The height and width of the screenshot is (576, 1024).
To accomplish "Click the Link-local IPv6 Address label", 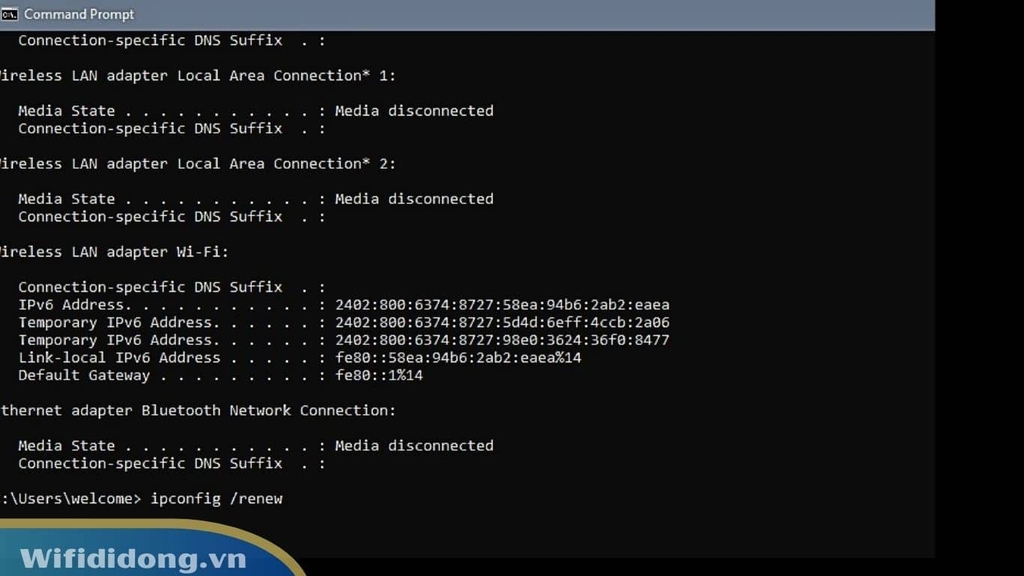I will [x=119, y=358].
